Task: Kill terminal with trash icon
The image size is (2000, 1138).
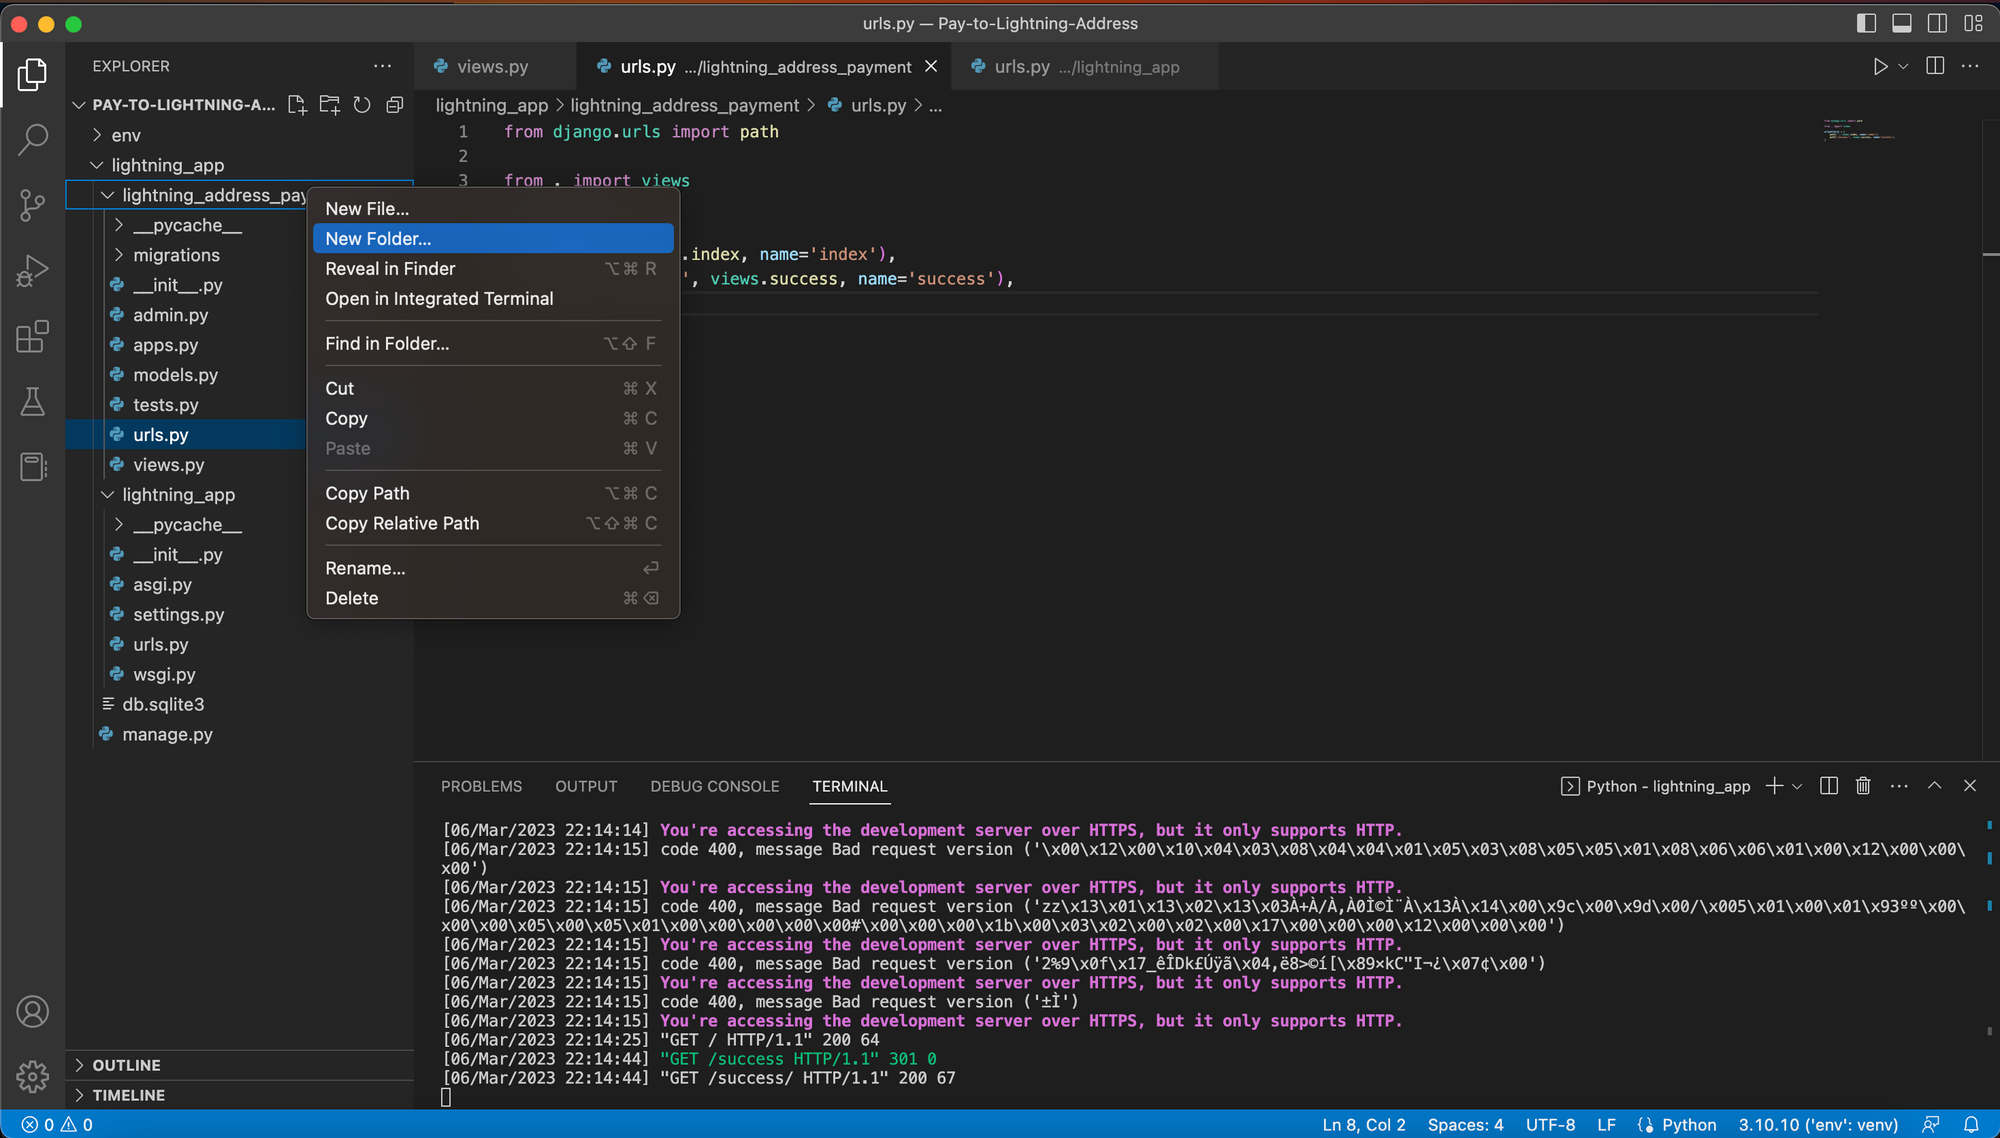Action: tap(1863, 786)
